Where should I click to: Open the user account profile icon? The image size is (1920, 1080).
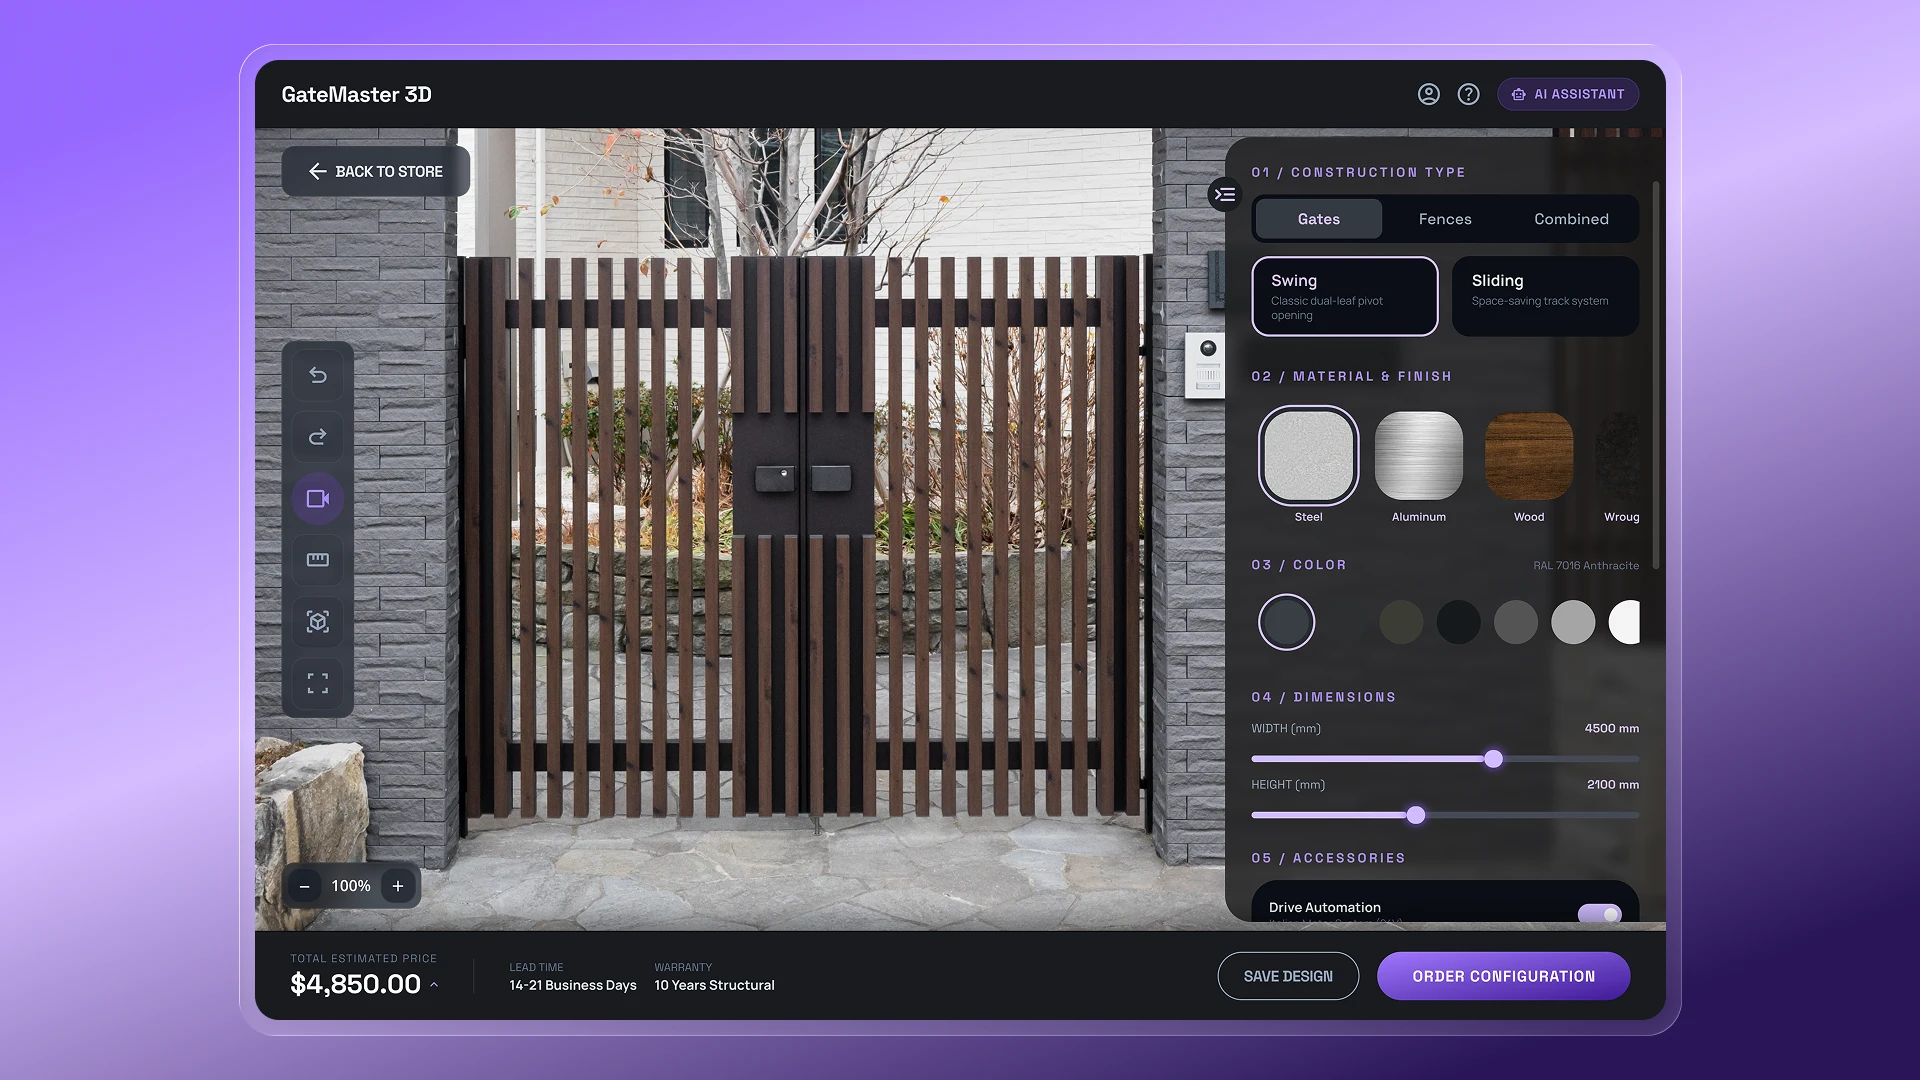pyautogui.click(x=1429, y=94)
